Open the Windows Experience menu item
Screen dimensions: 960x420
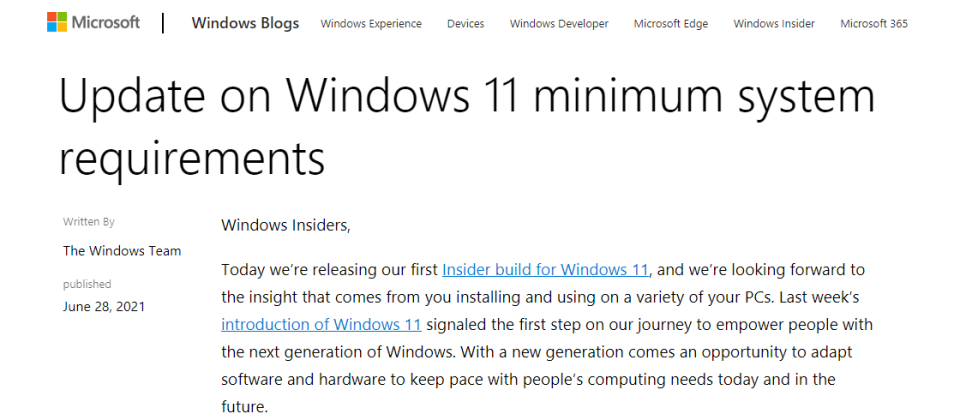[x=371, y=24]
